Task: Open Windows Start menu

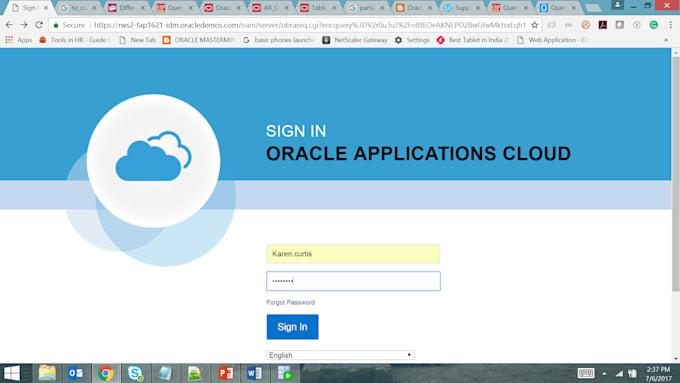Action: [x=12, y=373]
